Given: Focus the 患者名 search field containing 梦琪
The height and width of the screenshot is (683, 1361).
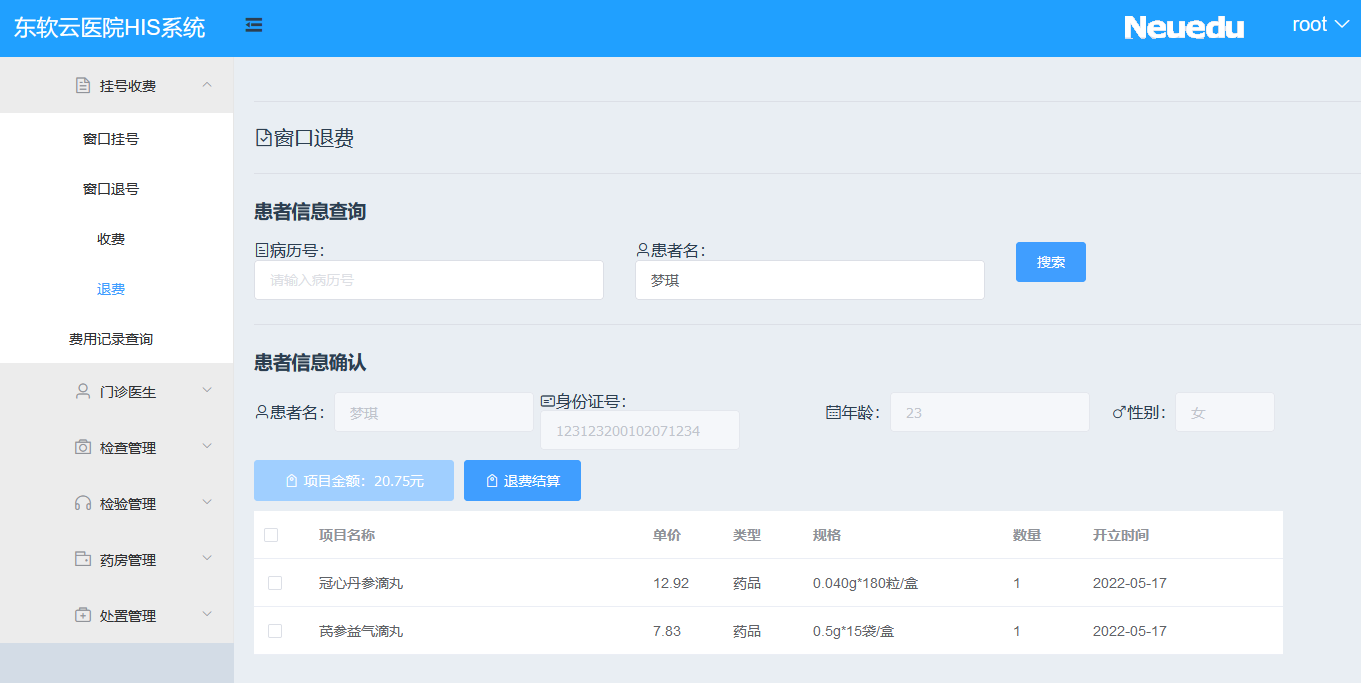Looking at the screenshot, I should click(810, 280).
